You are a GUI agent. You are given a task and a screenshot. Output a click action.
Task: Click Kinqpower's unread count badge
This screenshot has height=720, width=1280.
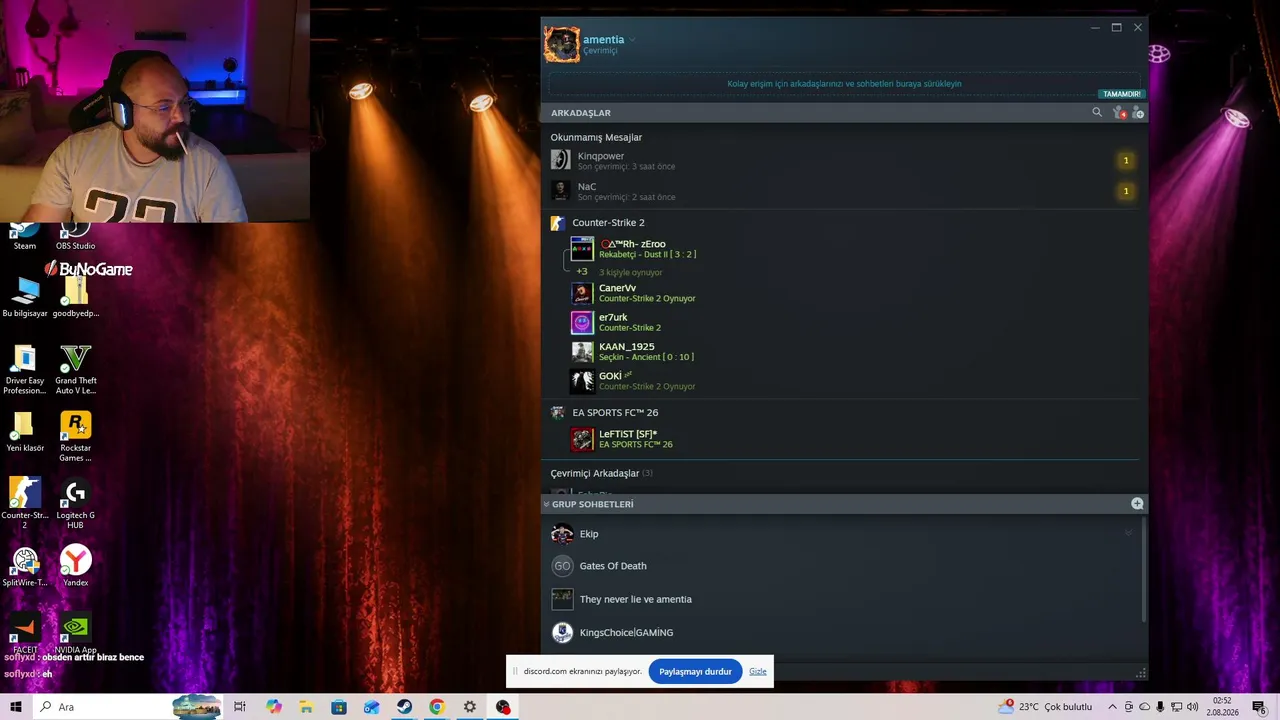coord(1126,160)
